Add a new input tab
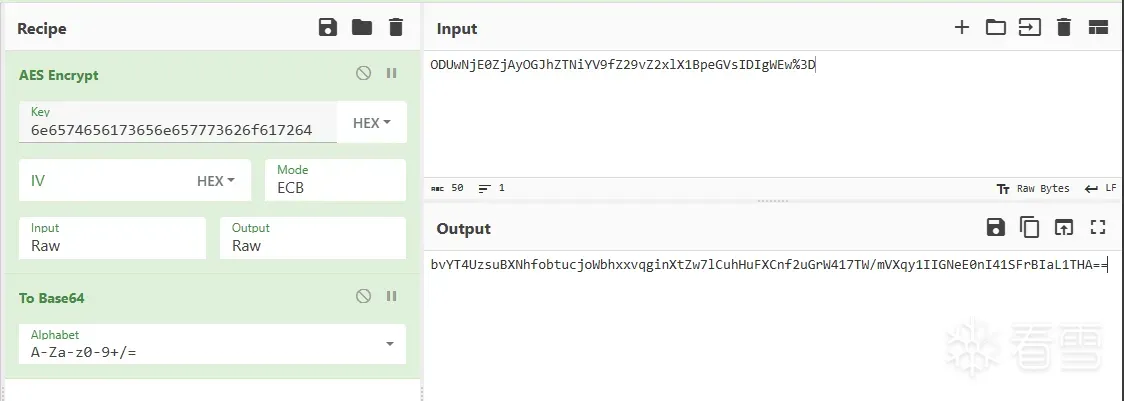The width and height of the screenshot is (1124, 401). point(962,28)
